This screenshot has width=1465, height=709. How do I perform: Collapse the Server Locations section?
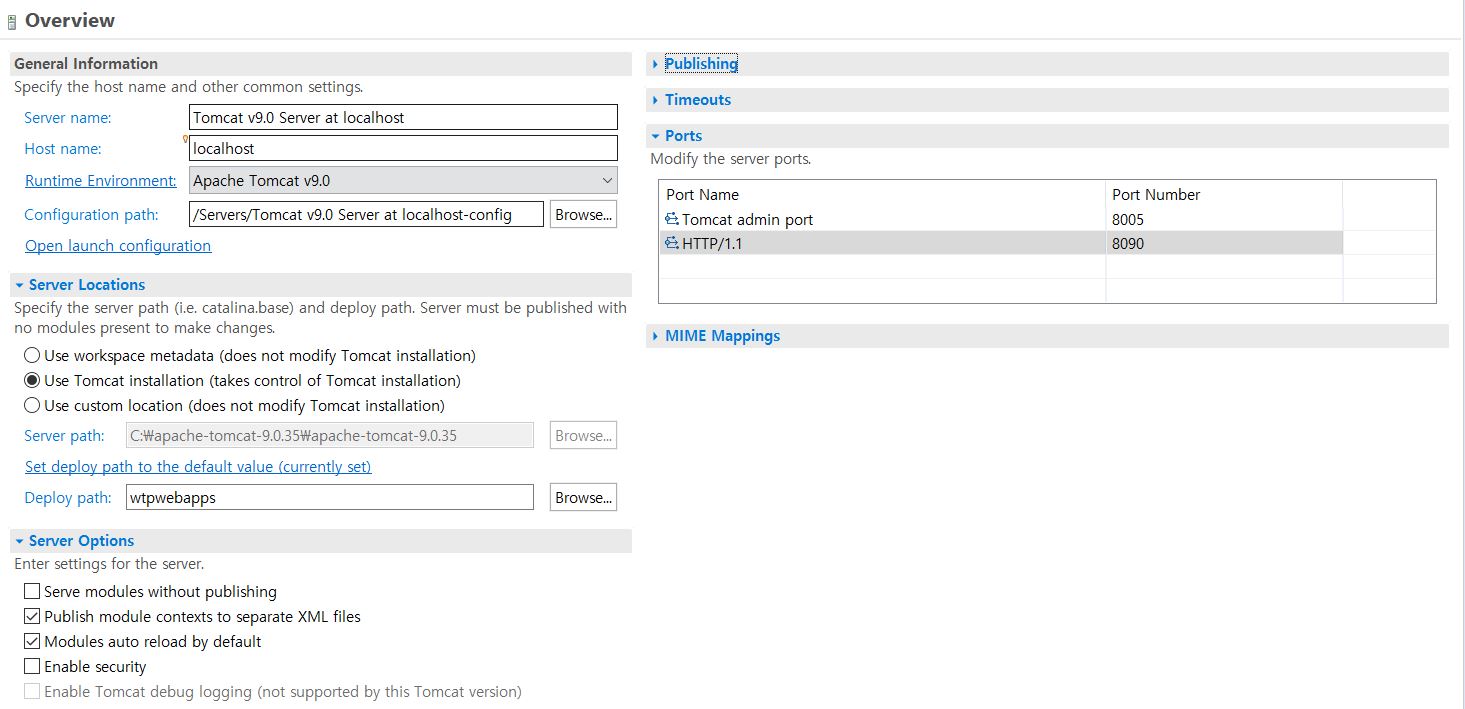point(19,285)
